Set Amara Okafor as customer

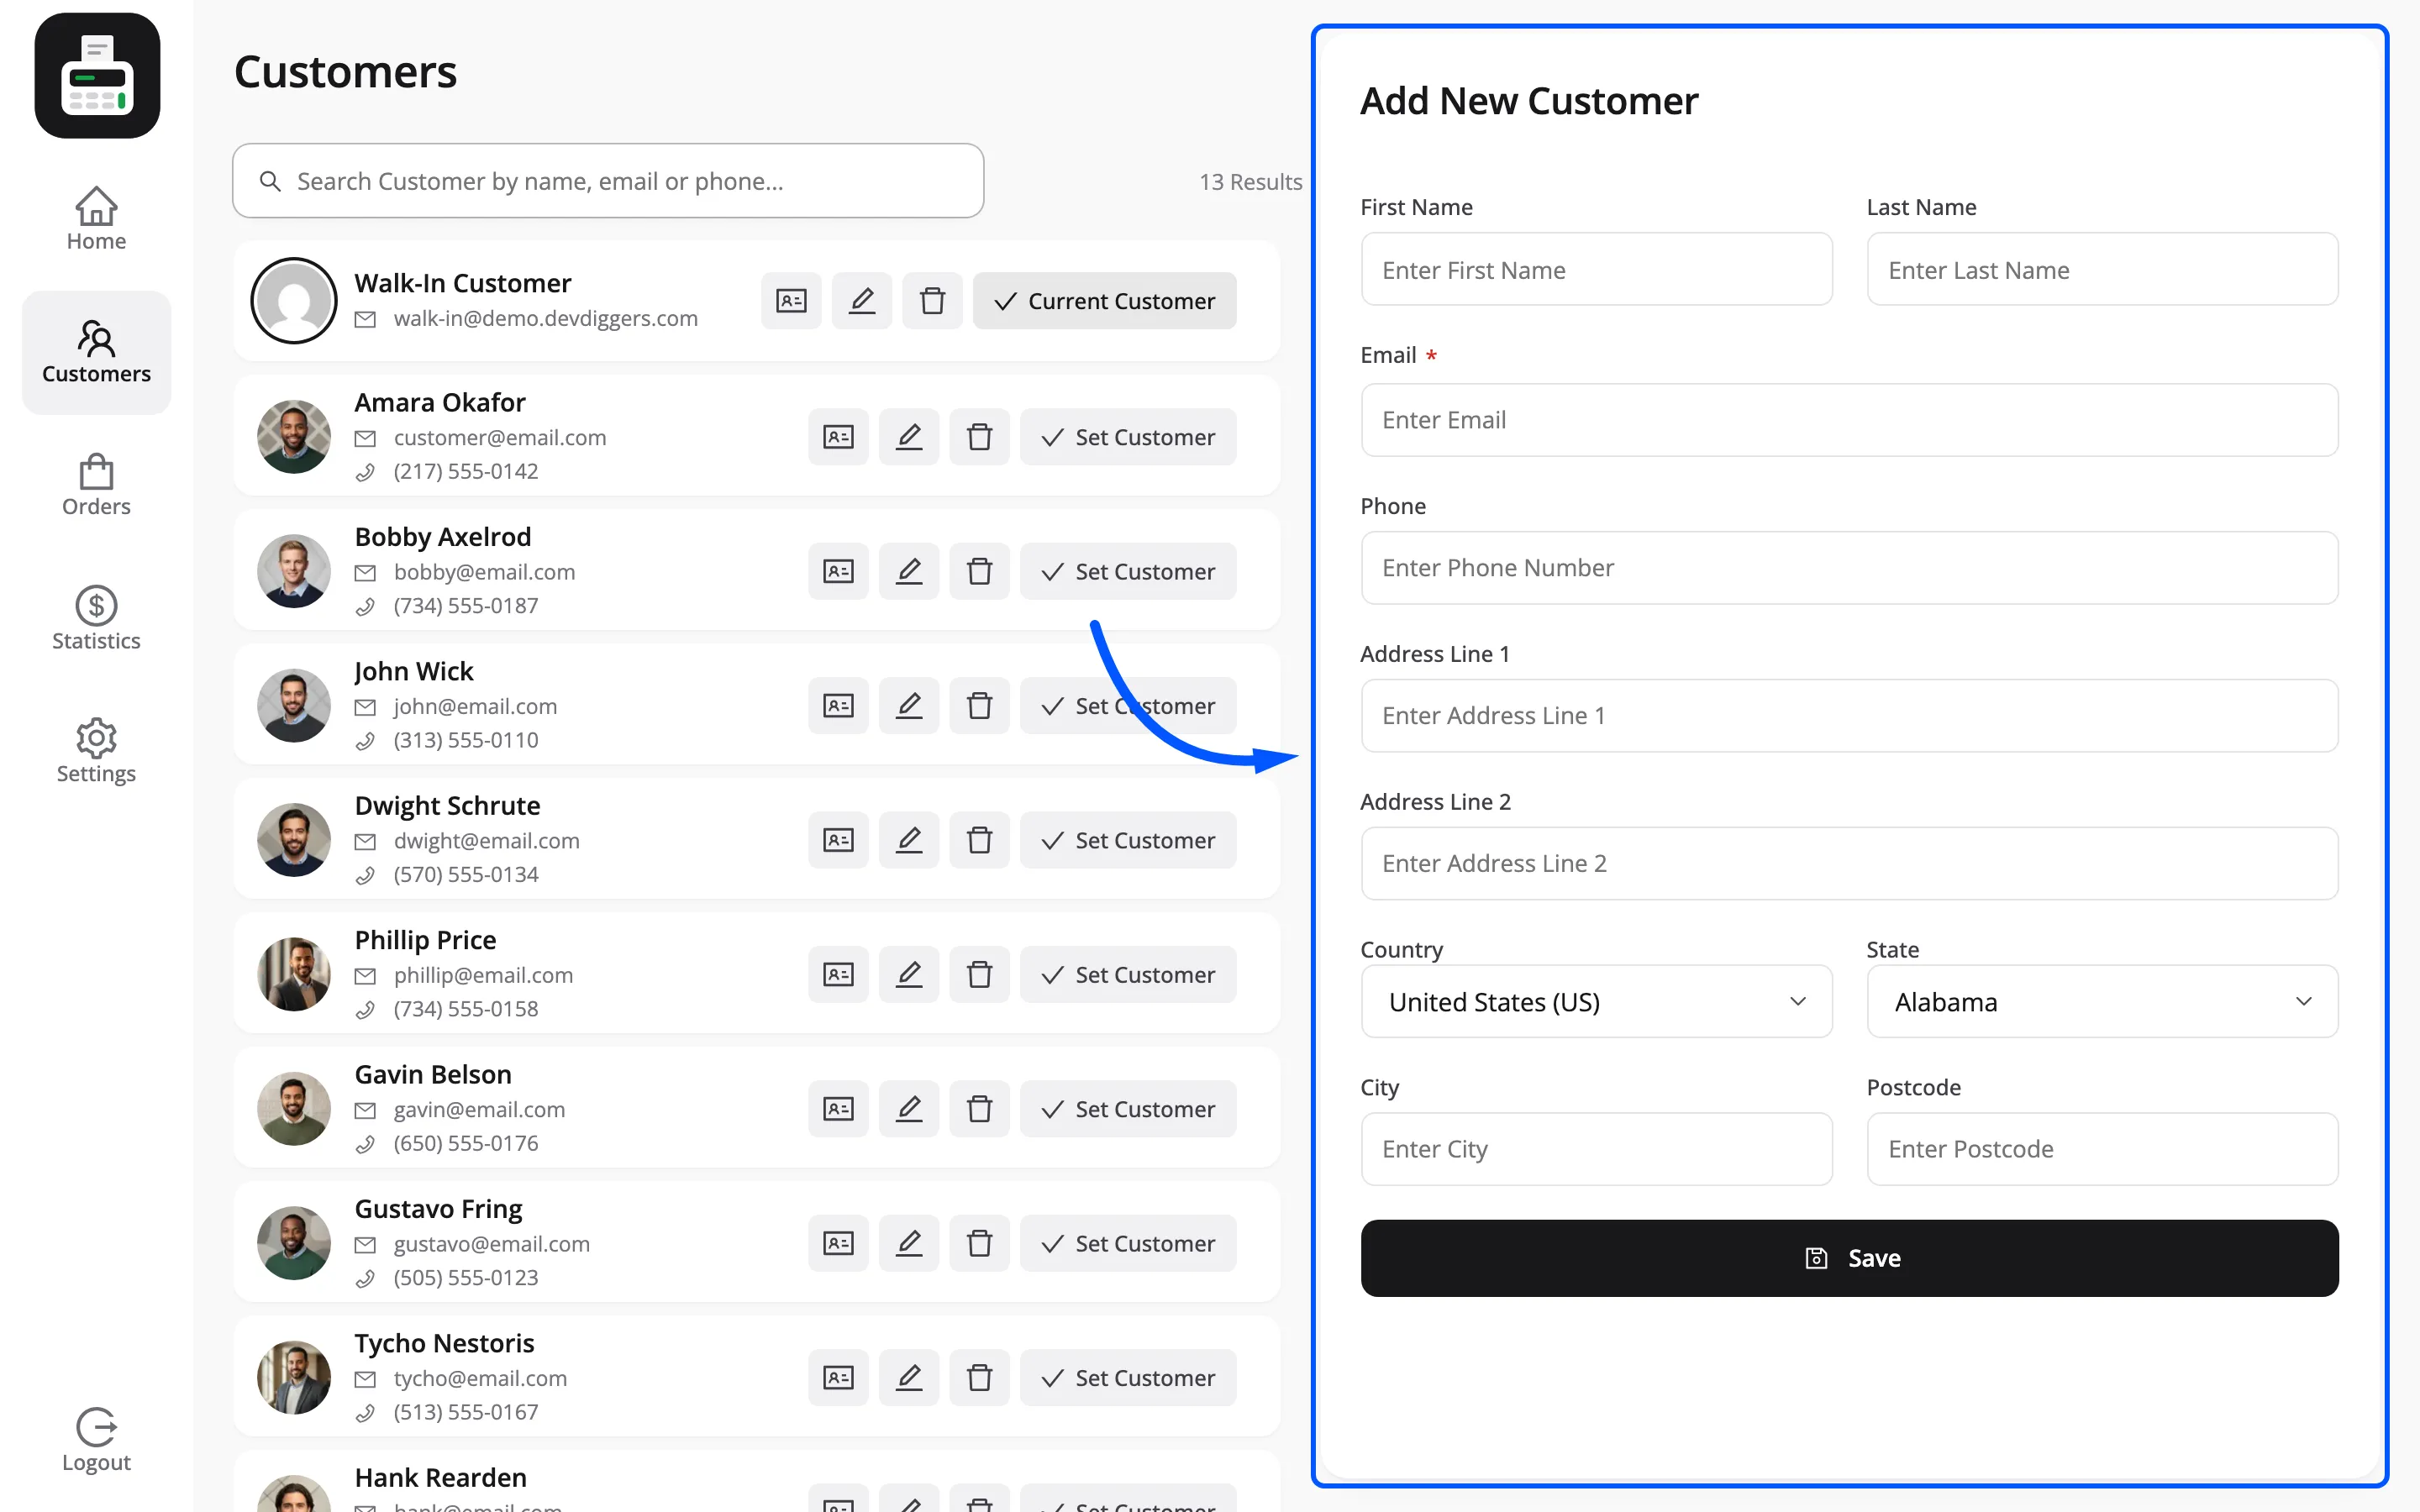[1128, 437]
